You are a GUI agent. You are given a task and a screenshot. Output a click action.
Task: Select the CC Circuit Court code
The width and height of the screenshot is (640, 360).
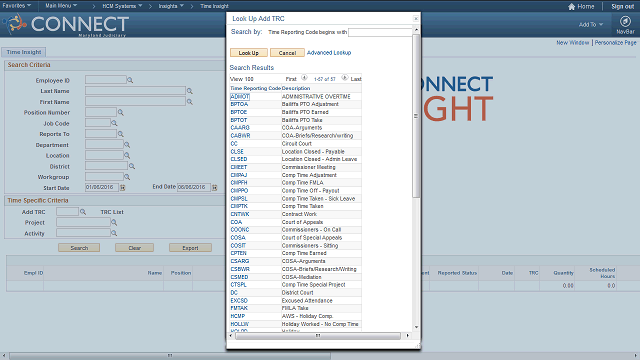pos(234,144)
